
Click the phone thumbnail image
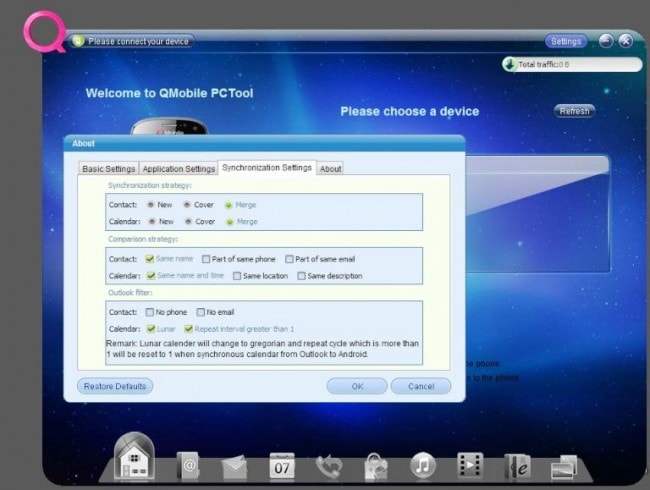pyautogui.click(x=169, y=126)
